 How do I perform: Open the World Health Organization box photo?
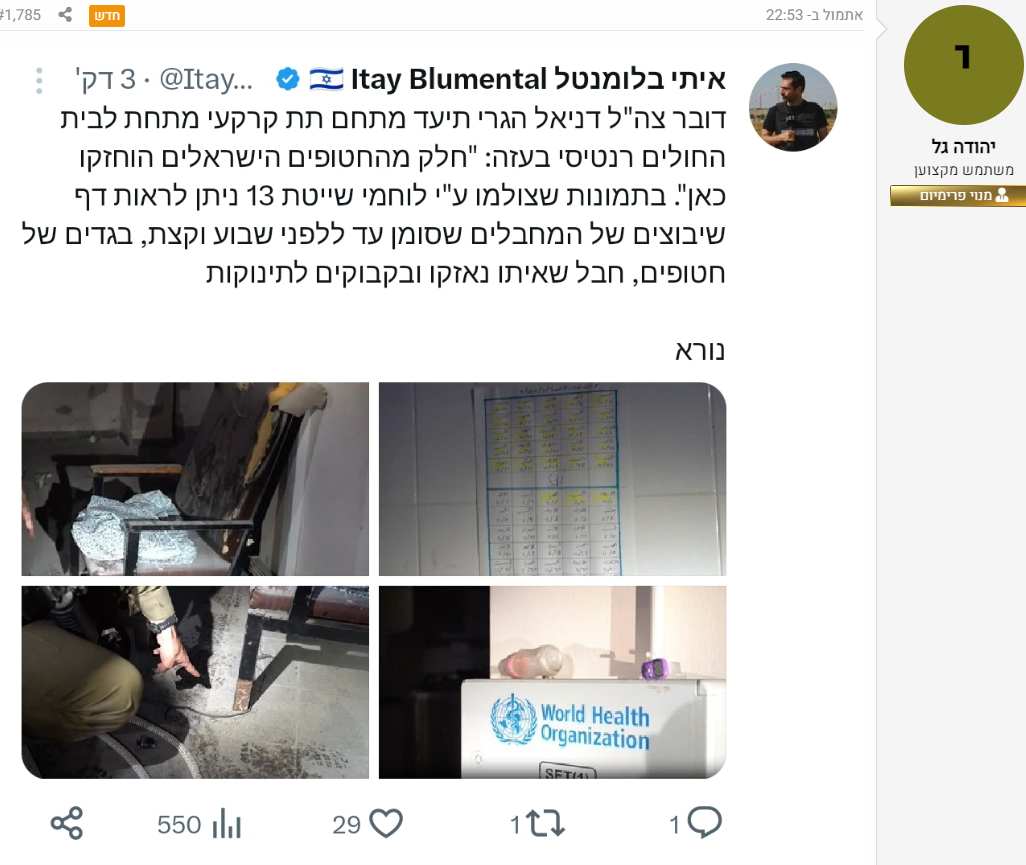tap(552, 682)
